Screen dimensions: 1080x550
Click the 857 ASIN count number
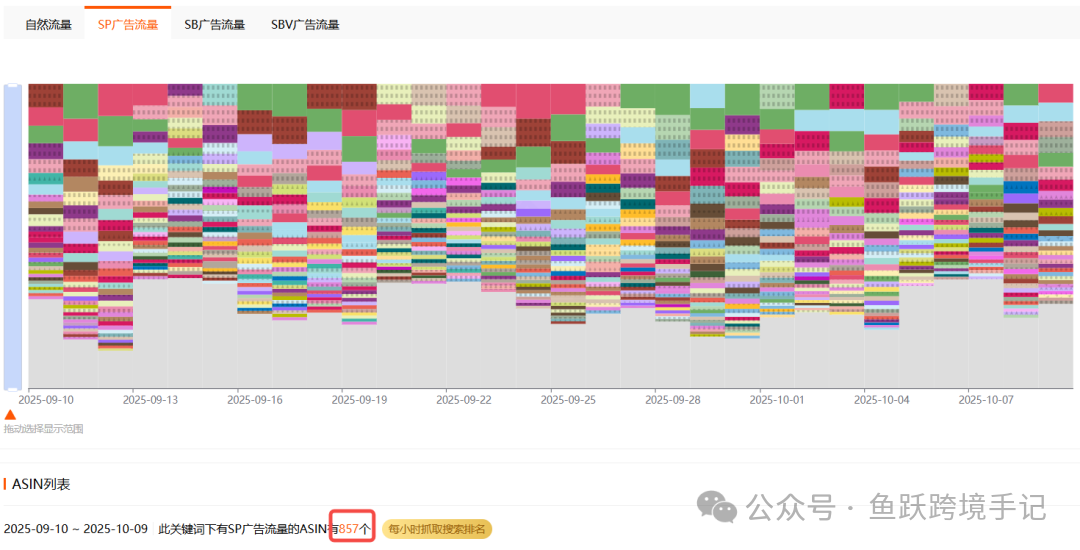pos(349,529)
